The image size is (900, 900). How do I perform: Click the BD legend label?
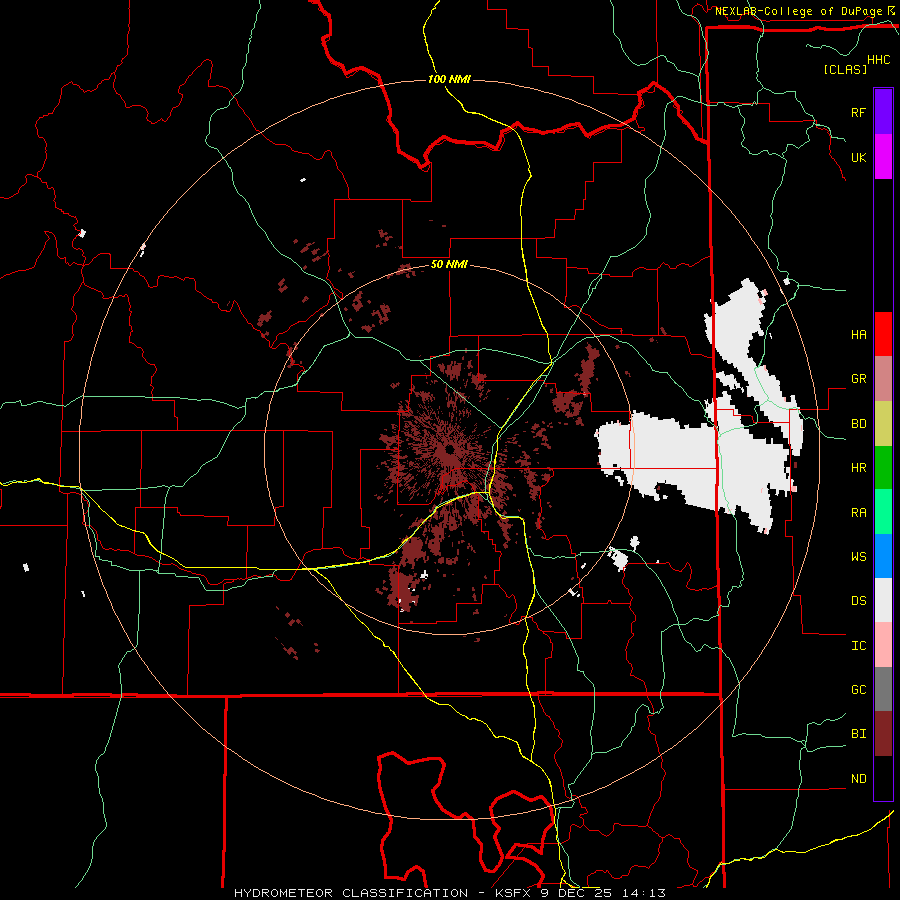click(x=858, y=424)
